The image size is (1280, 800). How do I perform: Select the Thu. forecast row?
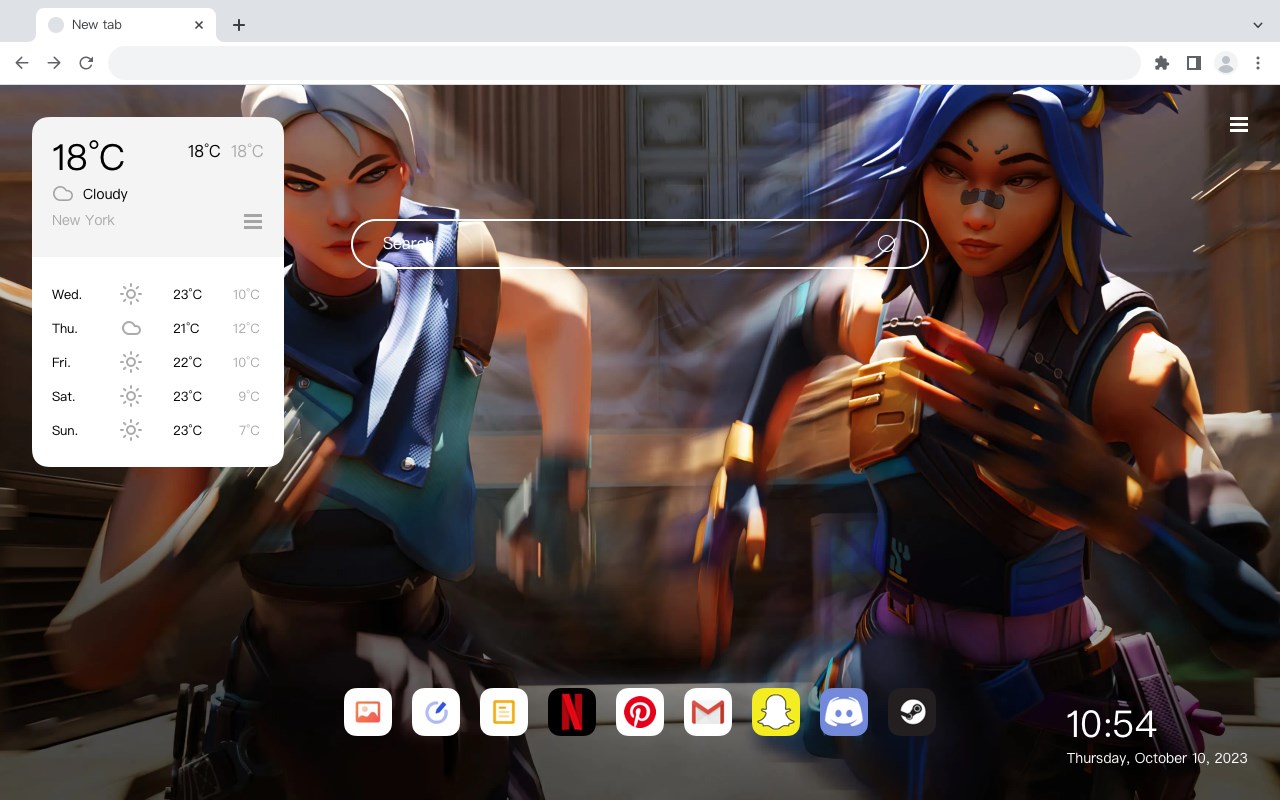(x=157, y=328)
